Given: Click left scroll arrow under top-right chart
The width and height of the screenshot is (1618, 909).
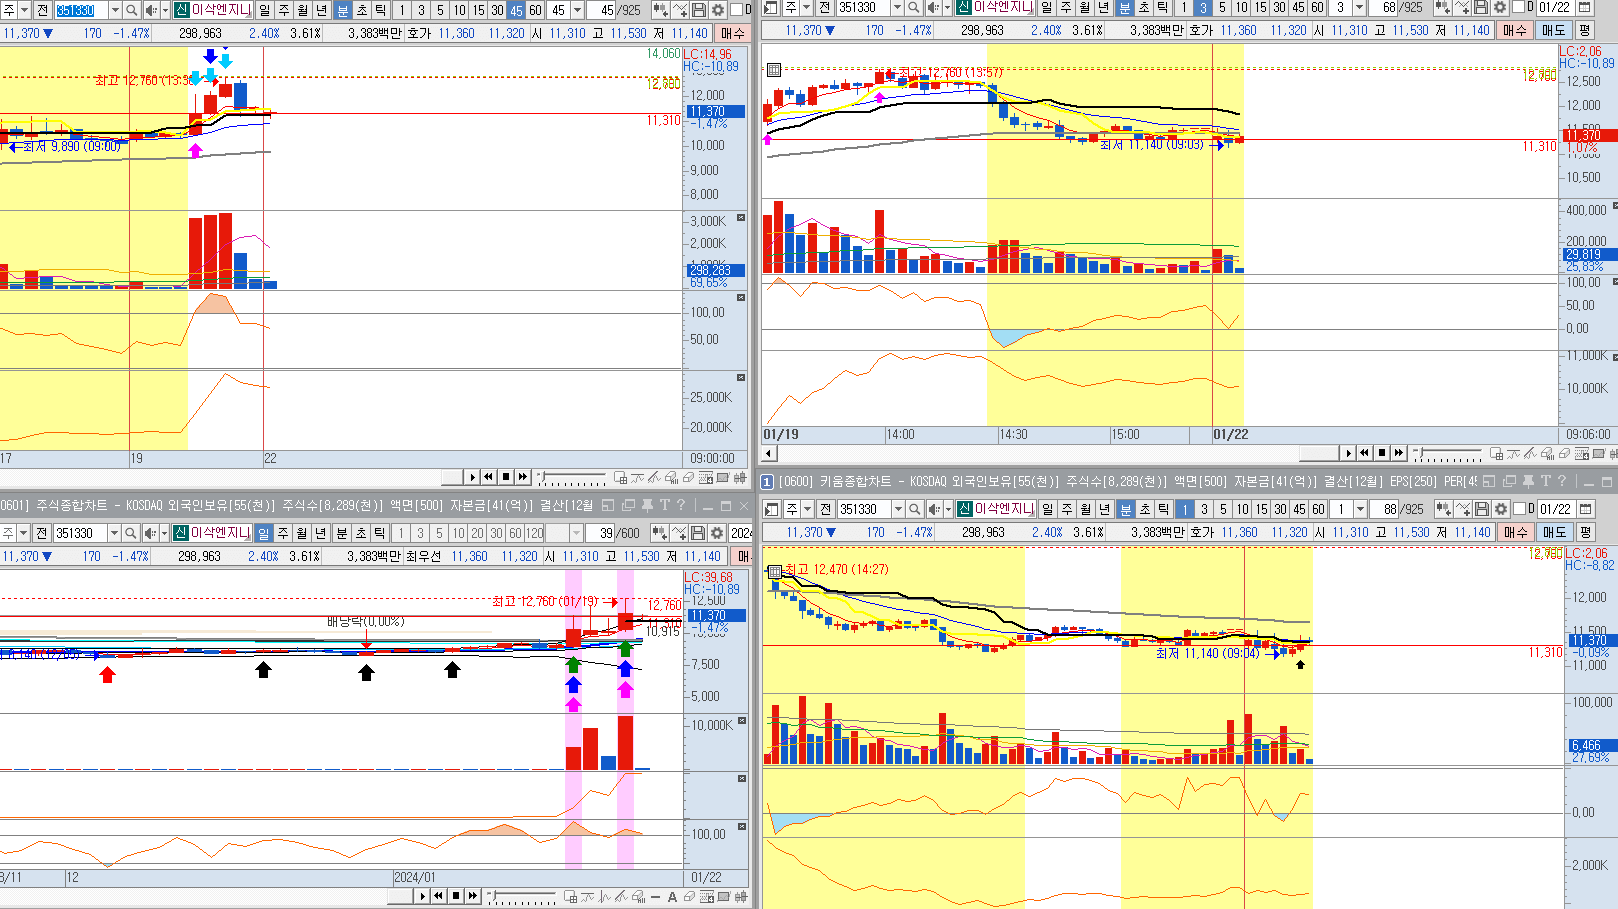Looking at the screenshot, I should [770, 453].
